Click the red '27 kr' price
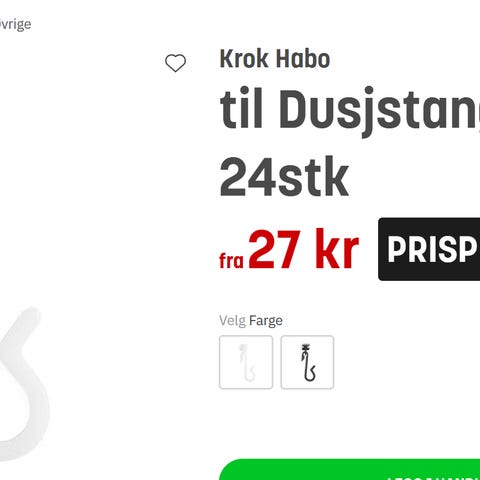 [304, 249]
